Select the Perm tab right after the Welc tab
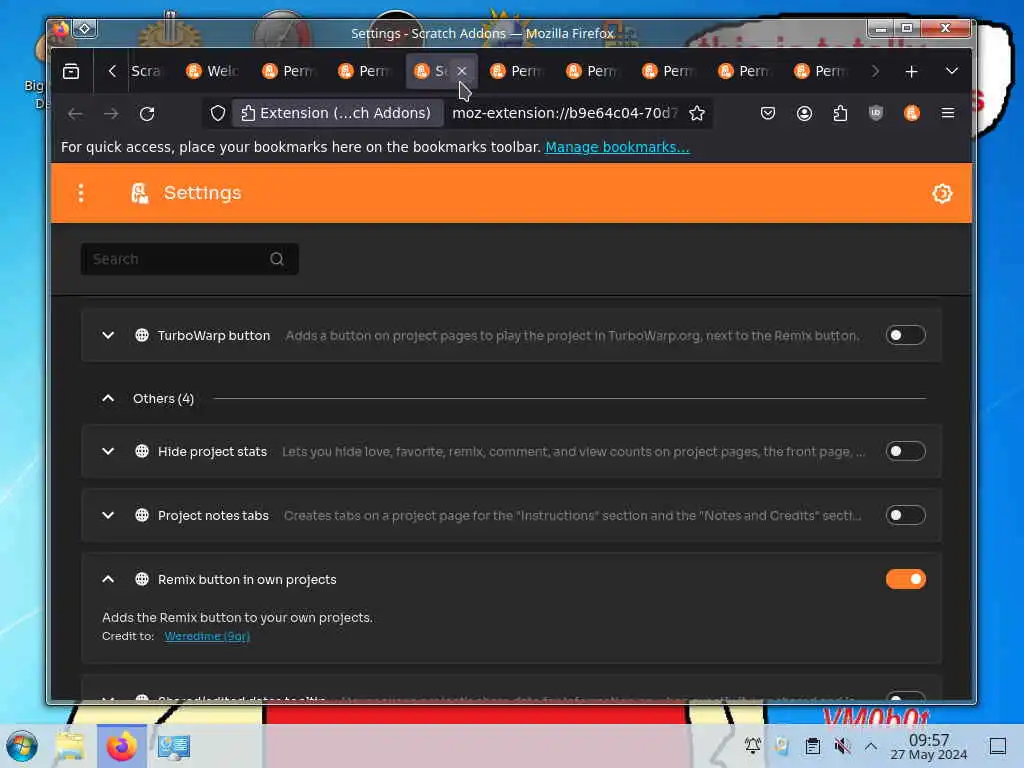 pos(289,71)
